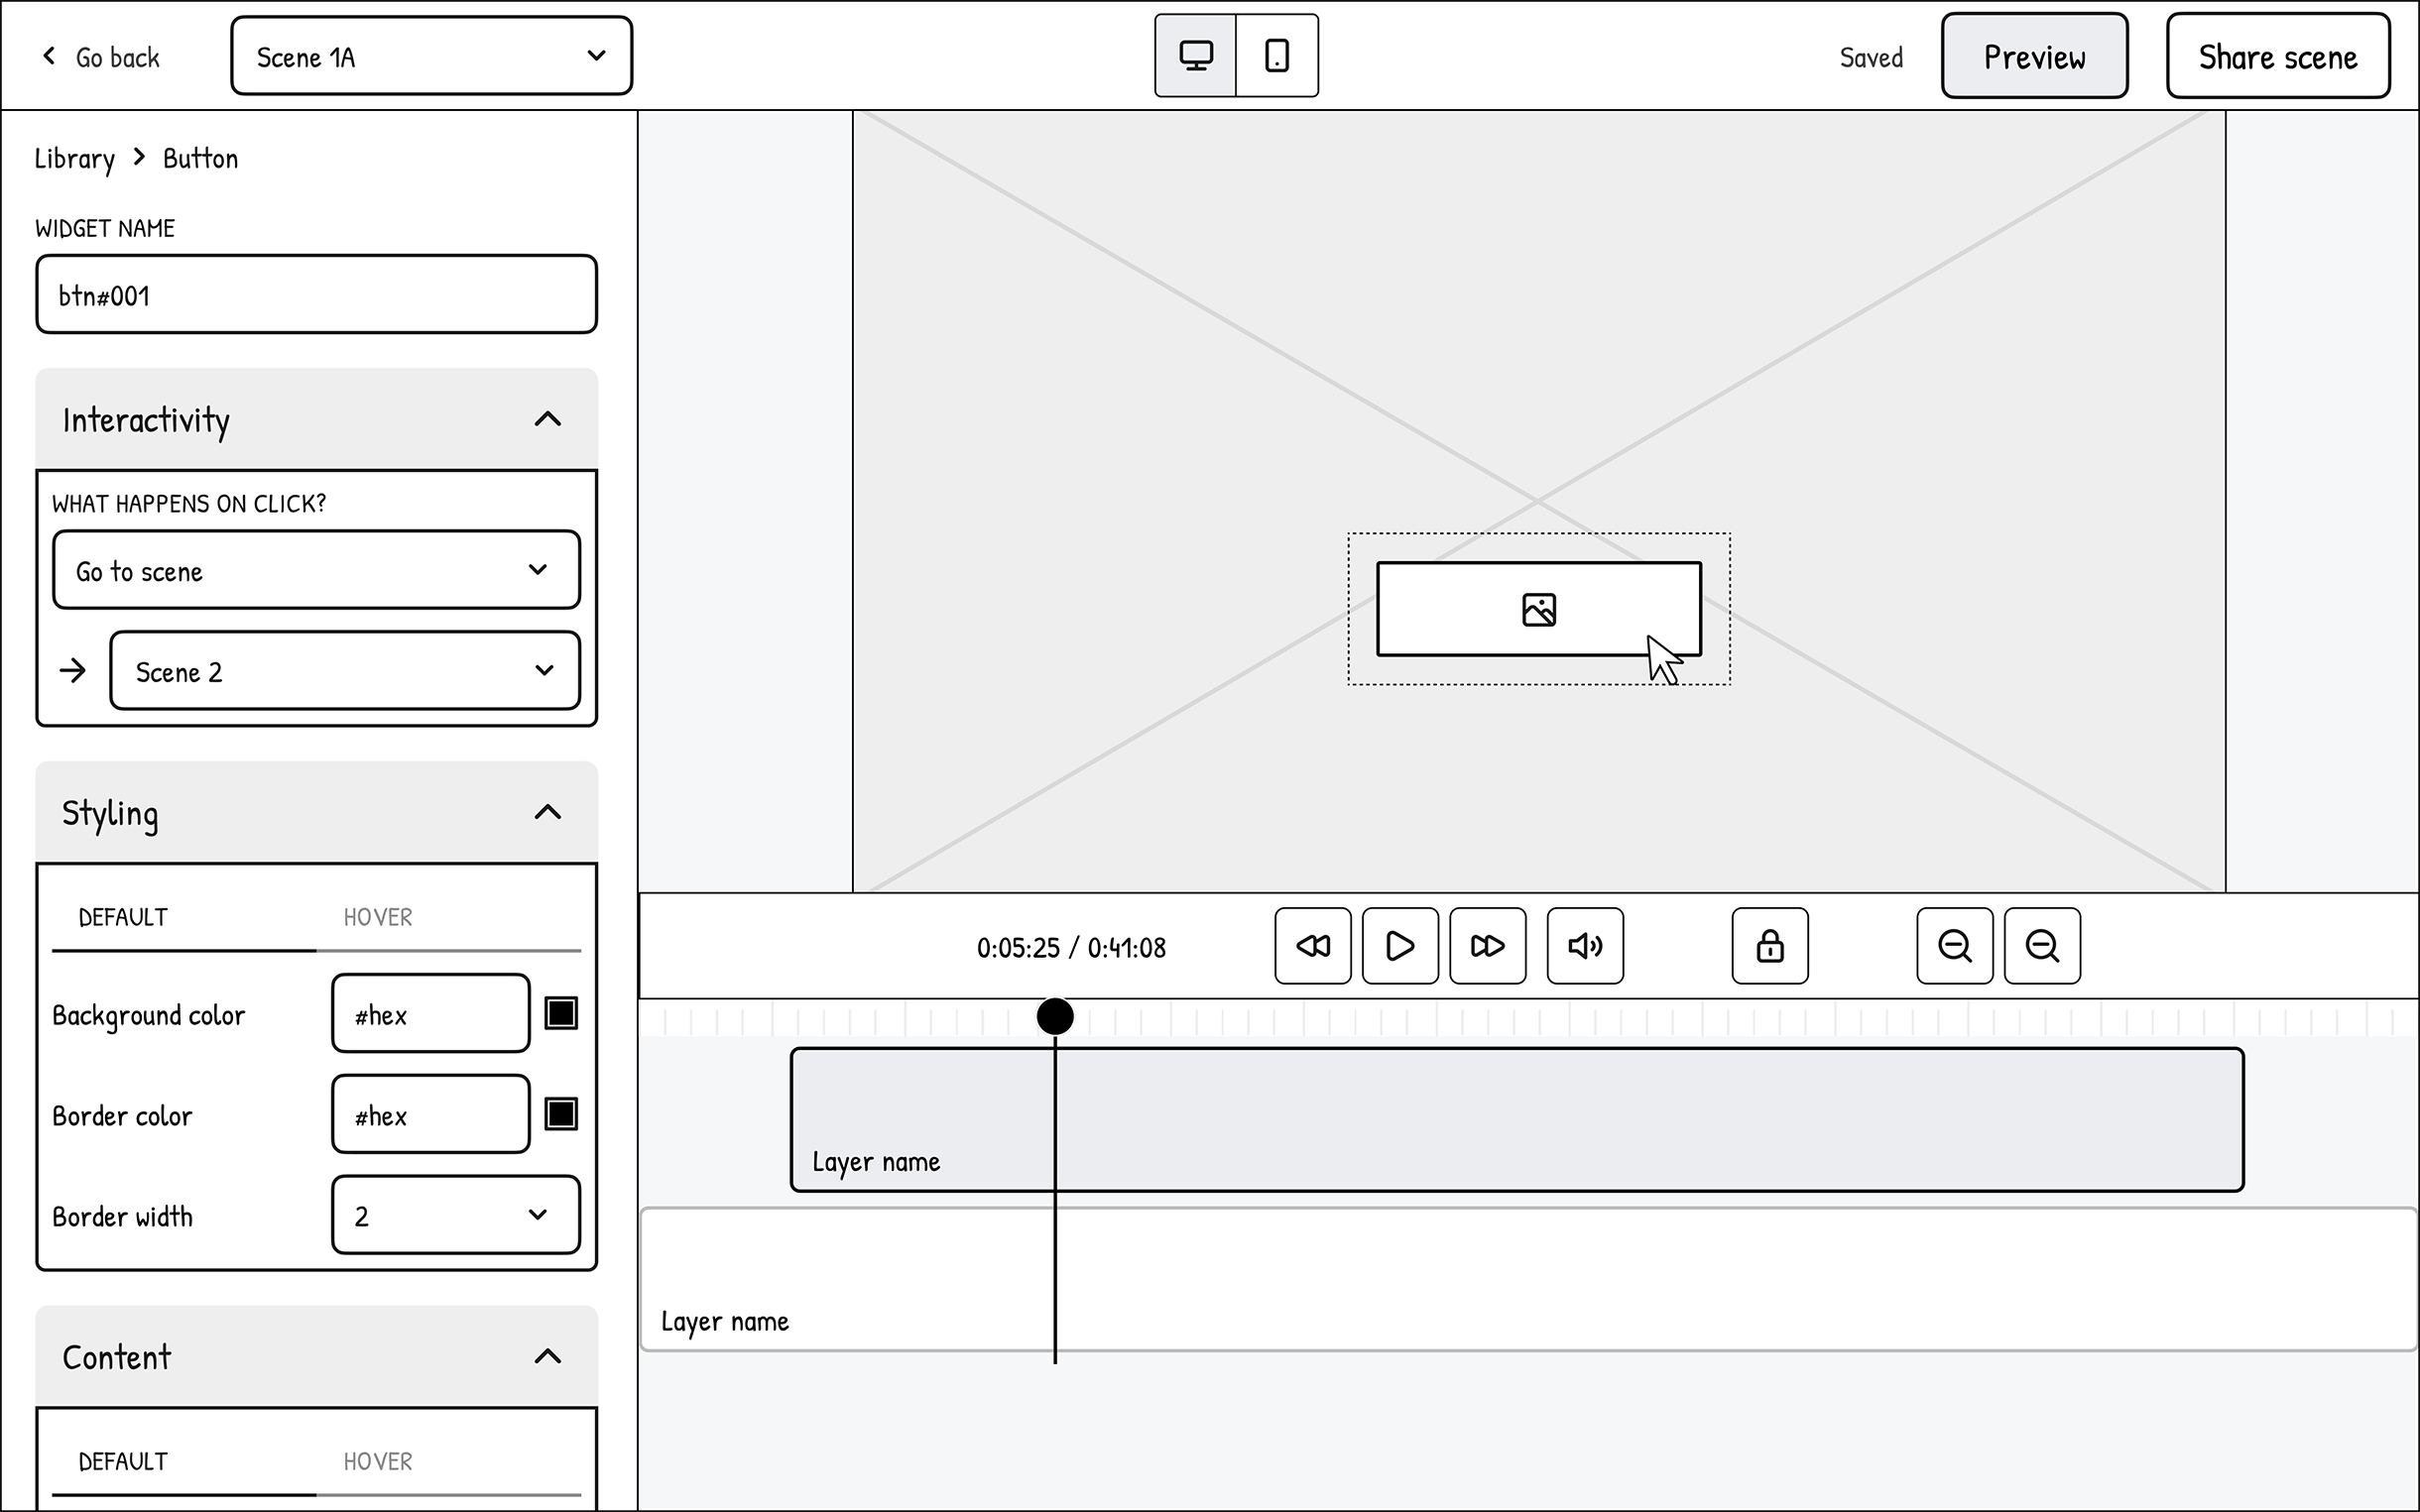Open the Border color swatch
Image resolution: width=2420 pixels, height=1512 pixels.
[x=561, y=1113]
